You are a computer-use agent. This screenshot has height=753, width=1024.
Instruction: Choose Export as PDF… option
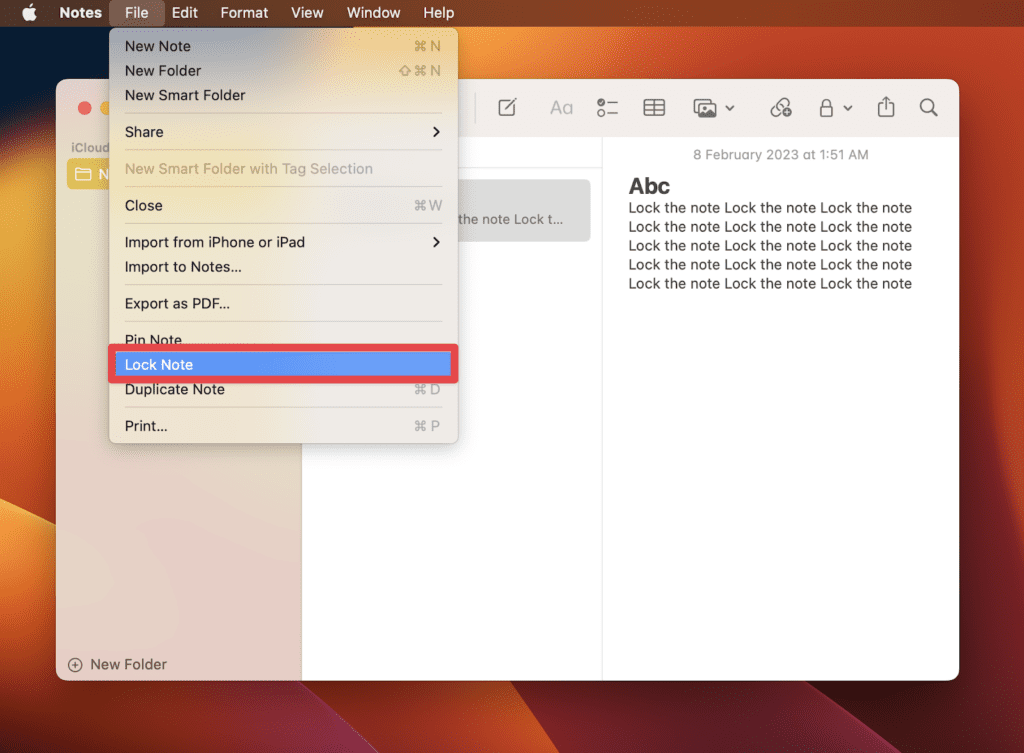coord(283,304)
